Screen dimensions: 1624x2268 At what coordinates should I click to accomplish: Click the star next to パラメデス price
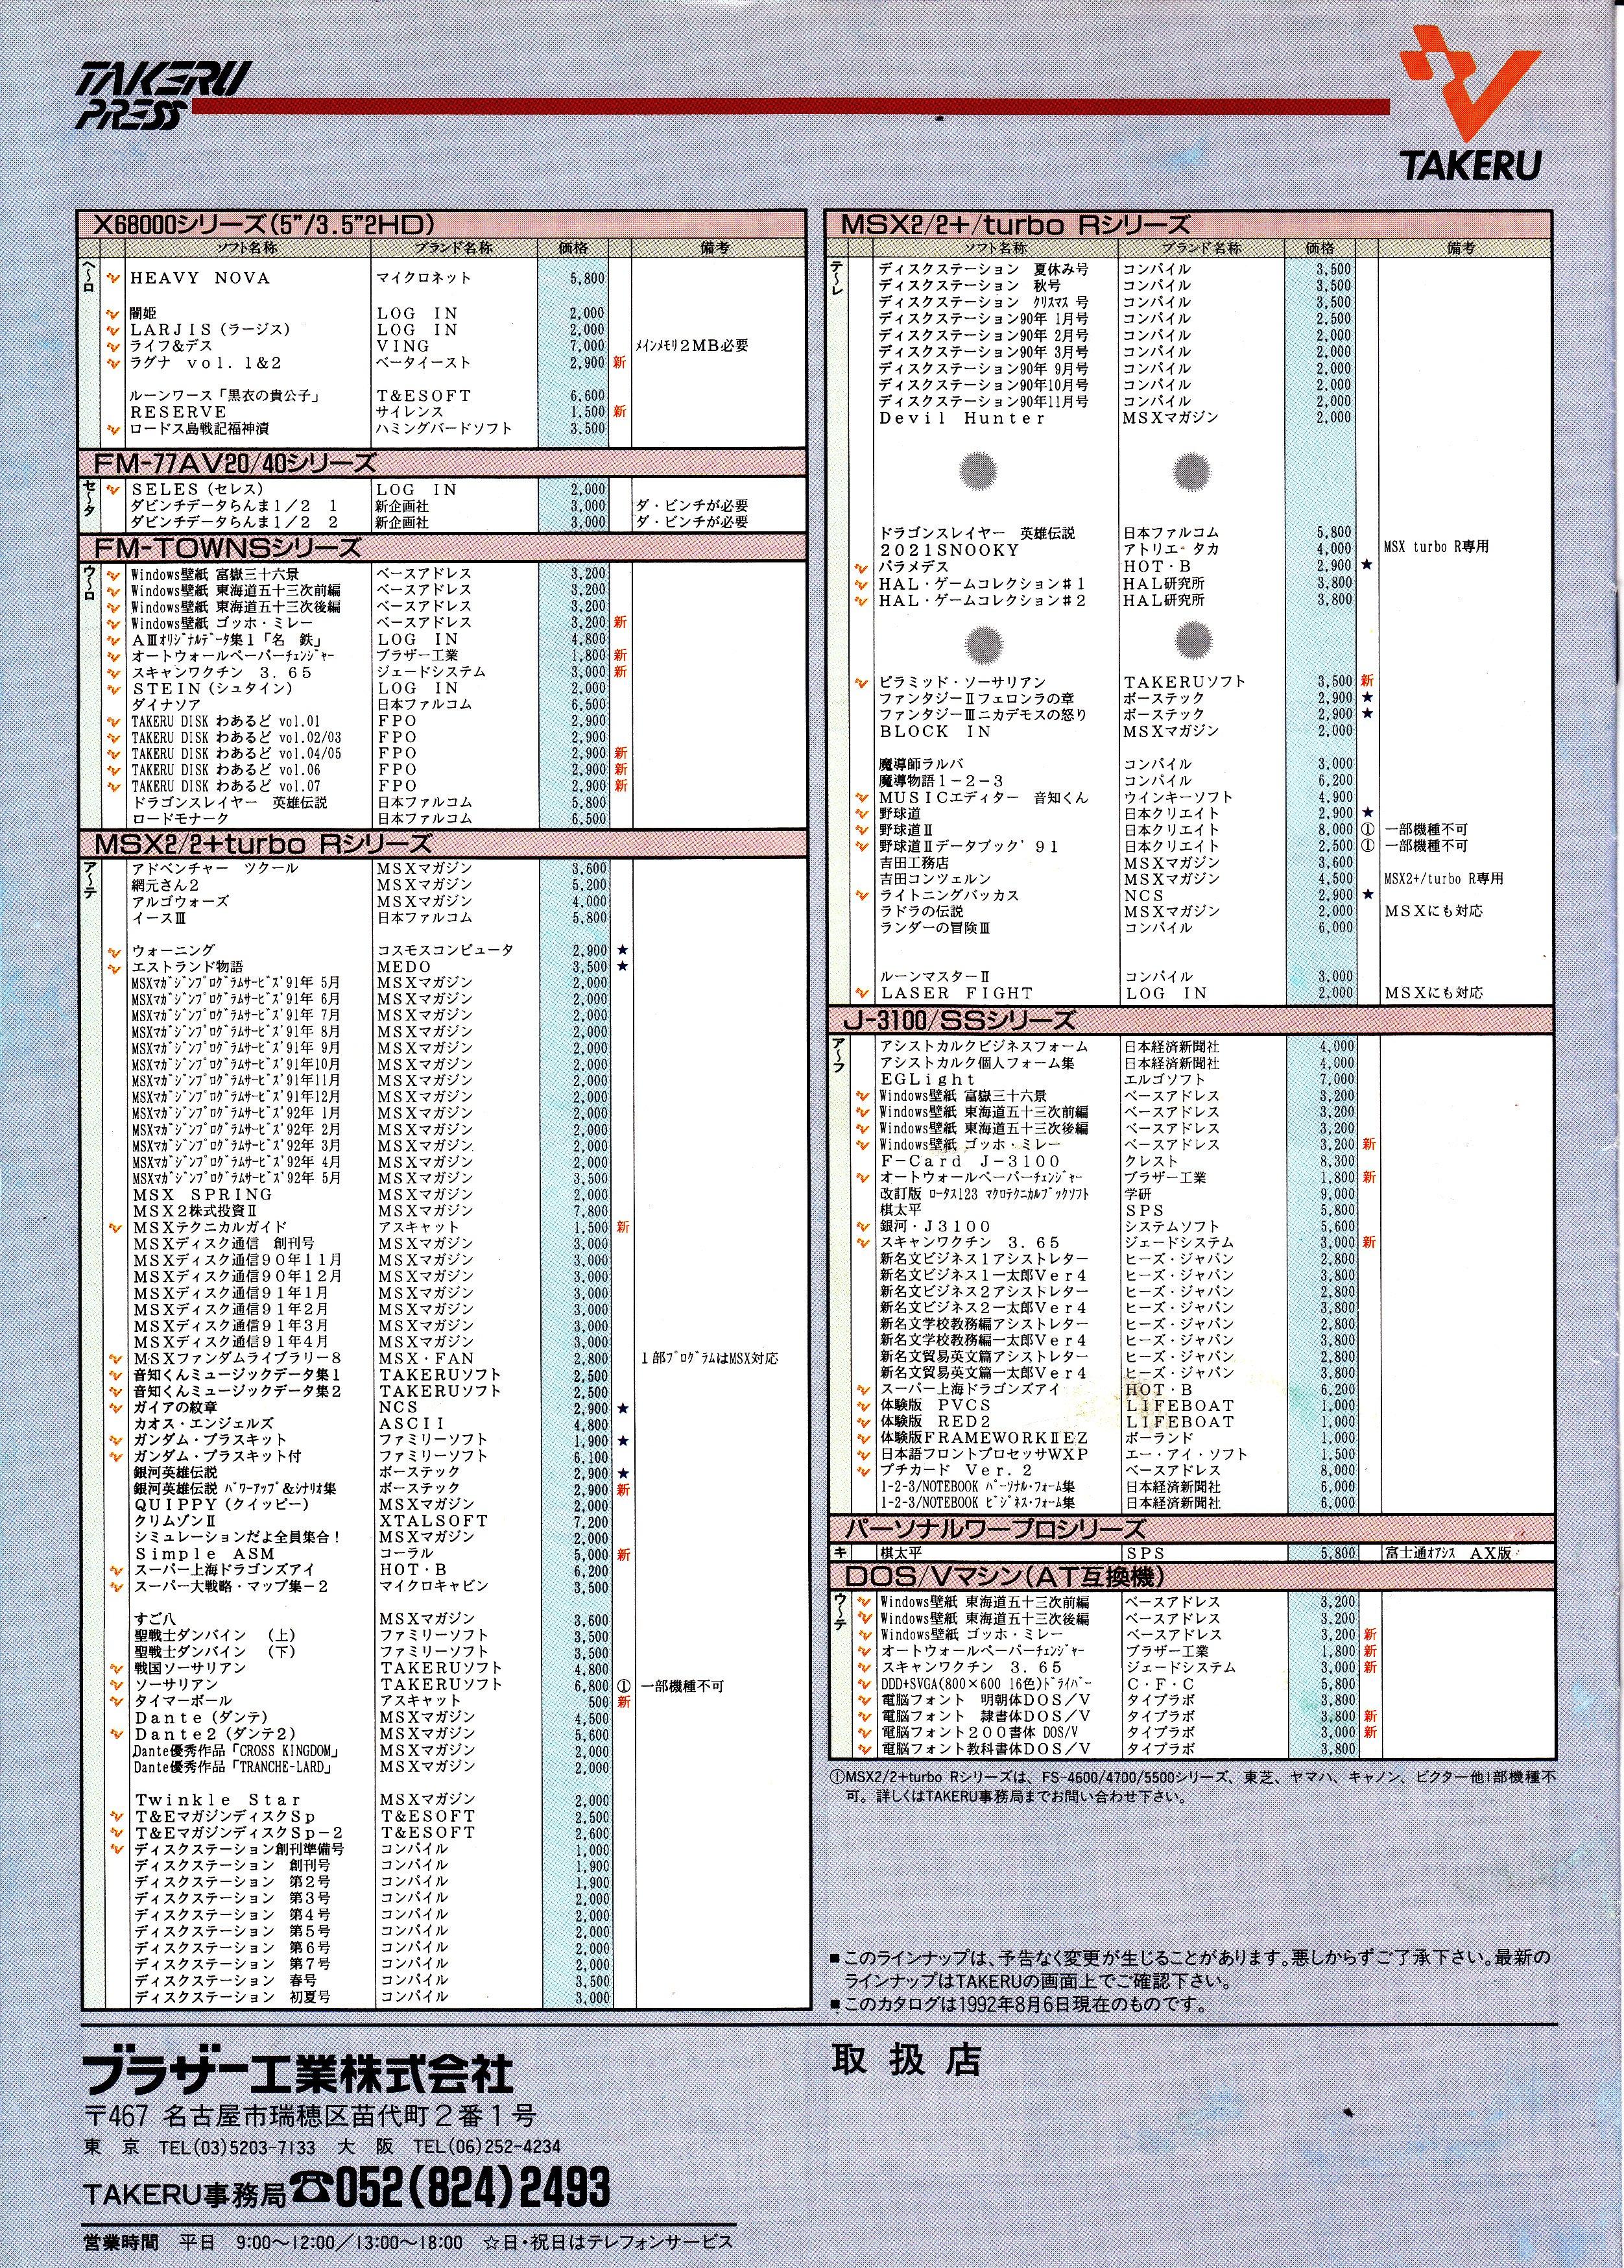coord(1367,566)
